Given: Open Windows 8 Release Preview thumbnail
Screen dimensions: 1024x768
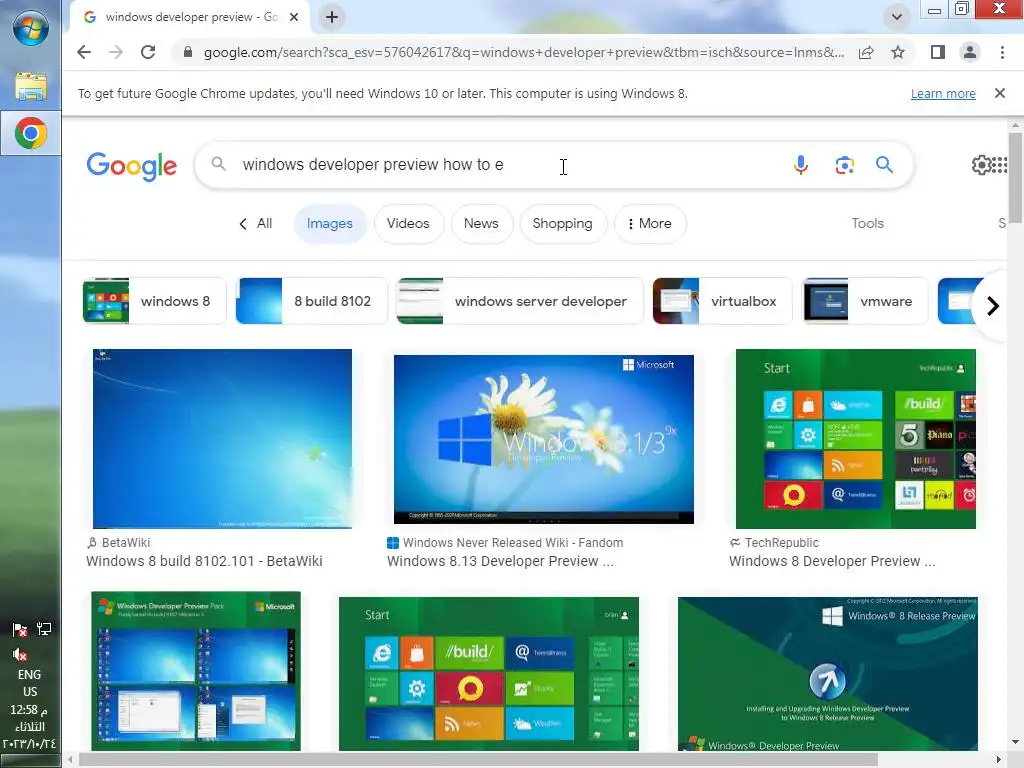Looking at the screenshot, I should 827,674.
